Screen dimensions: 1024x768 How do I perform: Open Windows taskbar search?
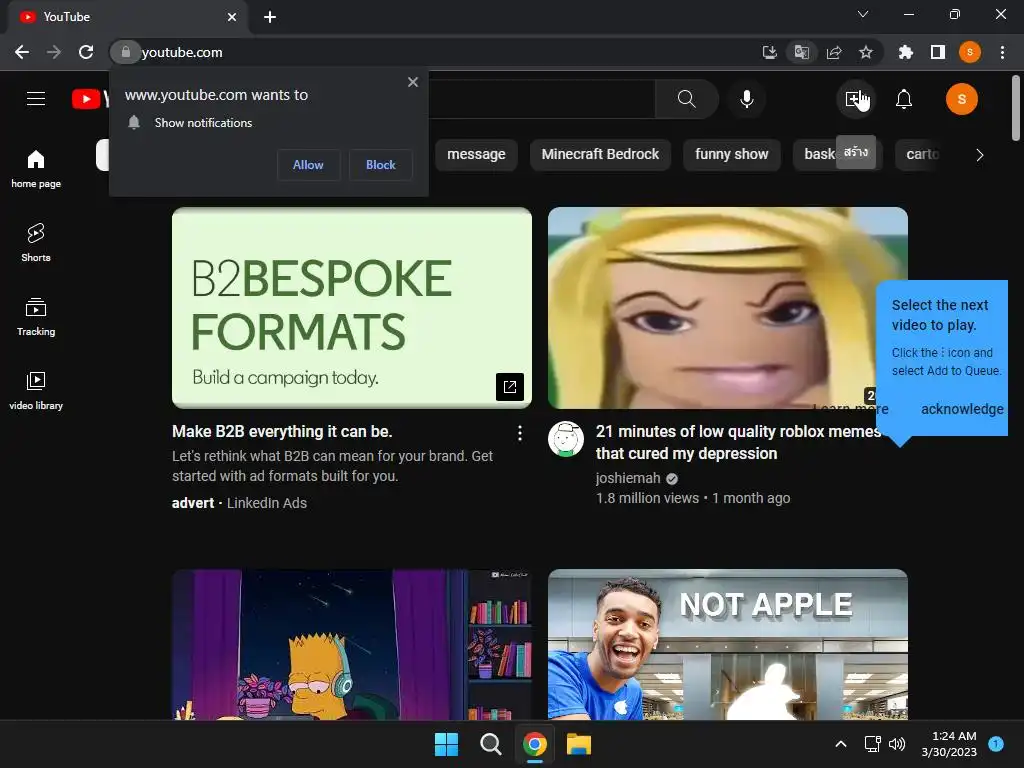(x=490, y=744)
